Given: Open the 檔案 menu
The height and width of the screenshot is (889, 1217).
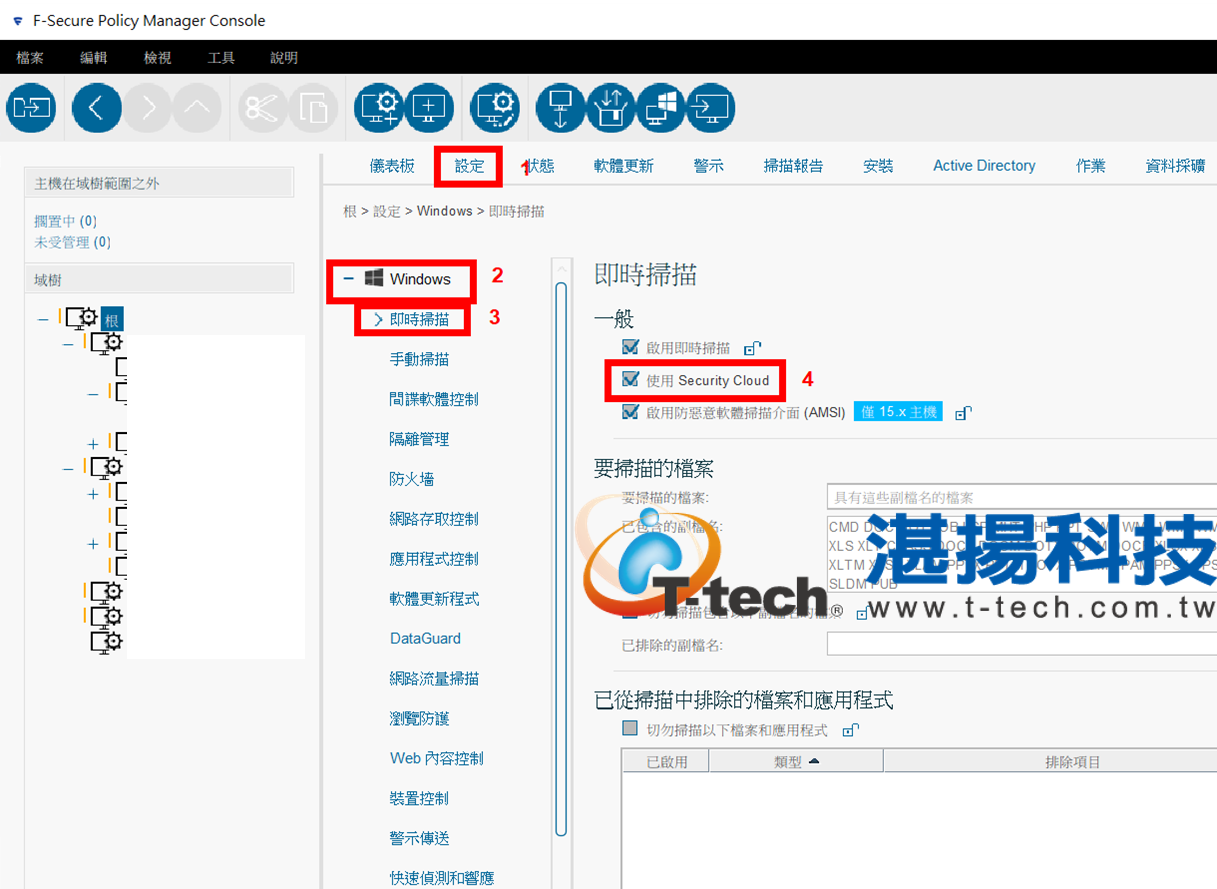Looking at the screenshot, I should click(30, 58).
